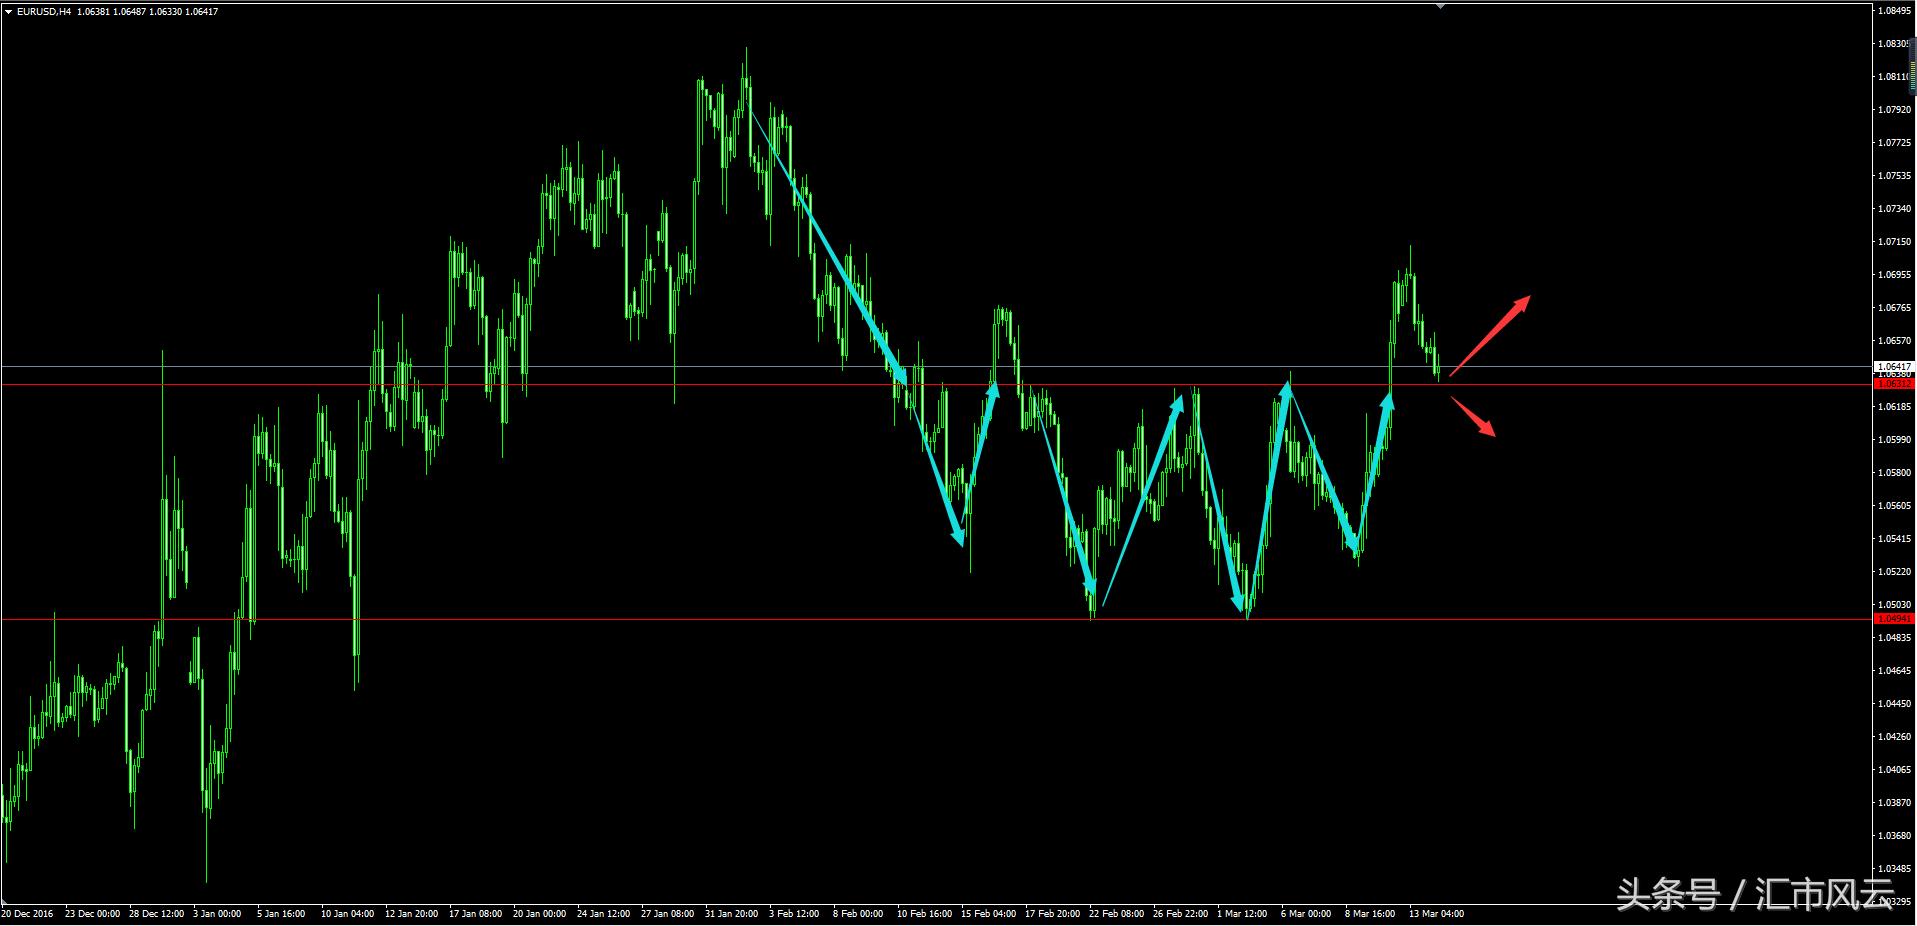Viewport: 1917px width, 926px height.
Task: Click price scale value 1.07150
Action: pos(1894,242)
